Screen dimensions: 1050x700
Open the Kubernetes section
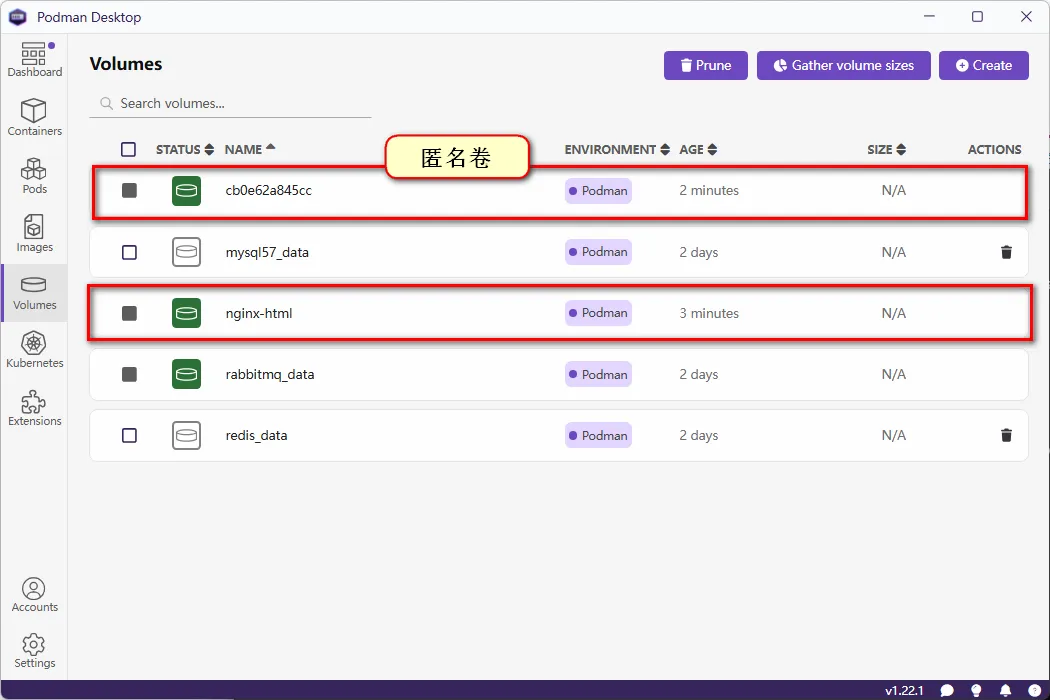pos(34,350)
